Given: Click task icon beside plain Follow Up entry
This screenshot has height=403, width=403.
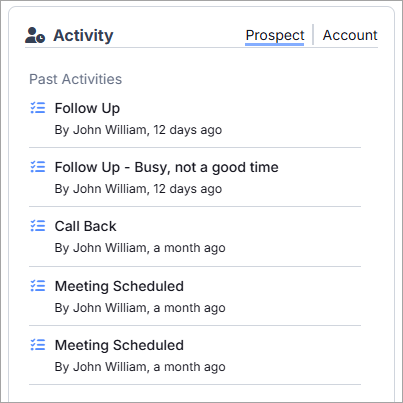Looking at the screenshot, I should (x=38, y=108).
